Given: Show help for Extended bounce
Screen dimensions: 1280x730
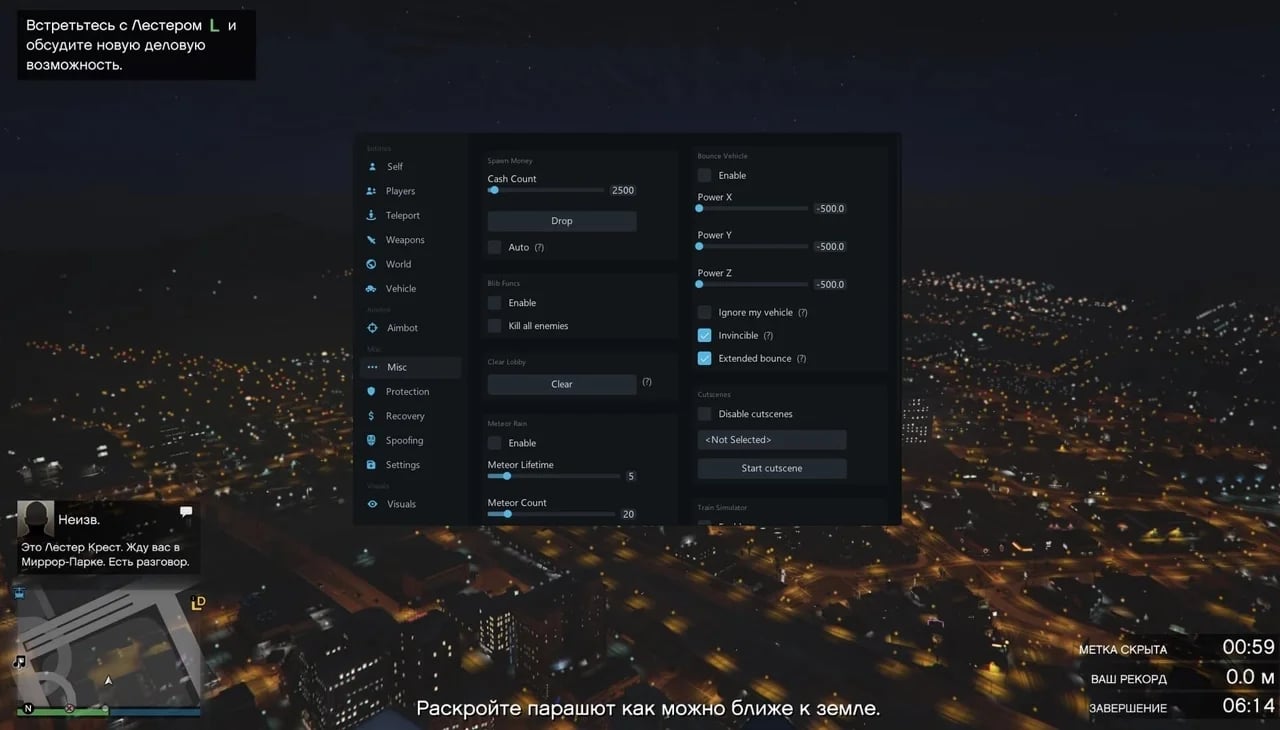Looking at the screenshot, I should pyautogui.click(x=802, y=359).
